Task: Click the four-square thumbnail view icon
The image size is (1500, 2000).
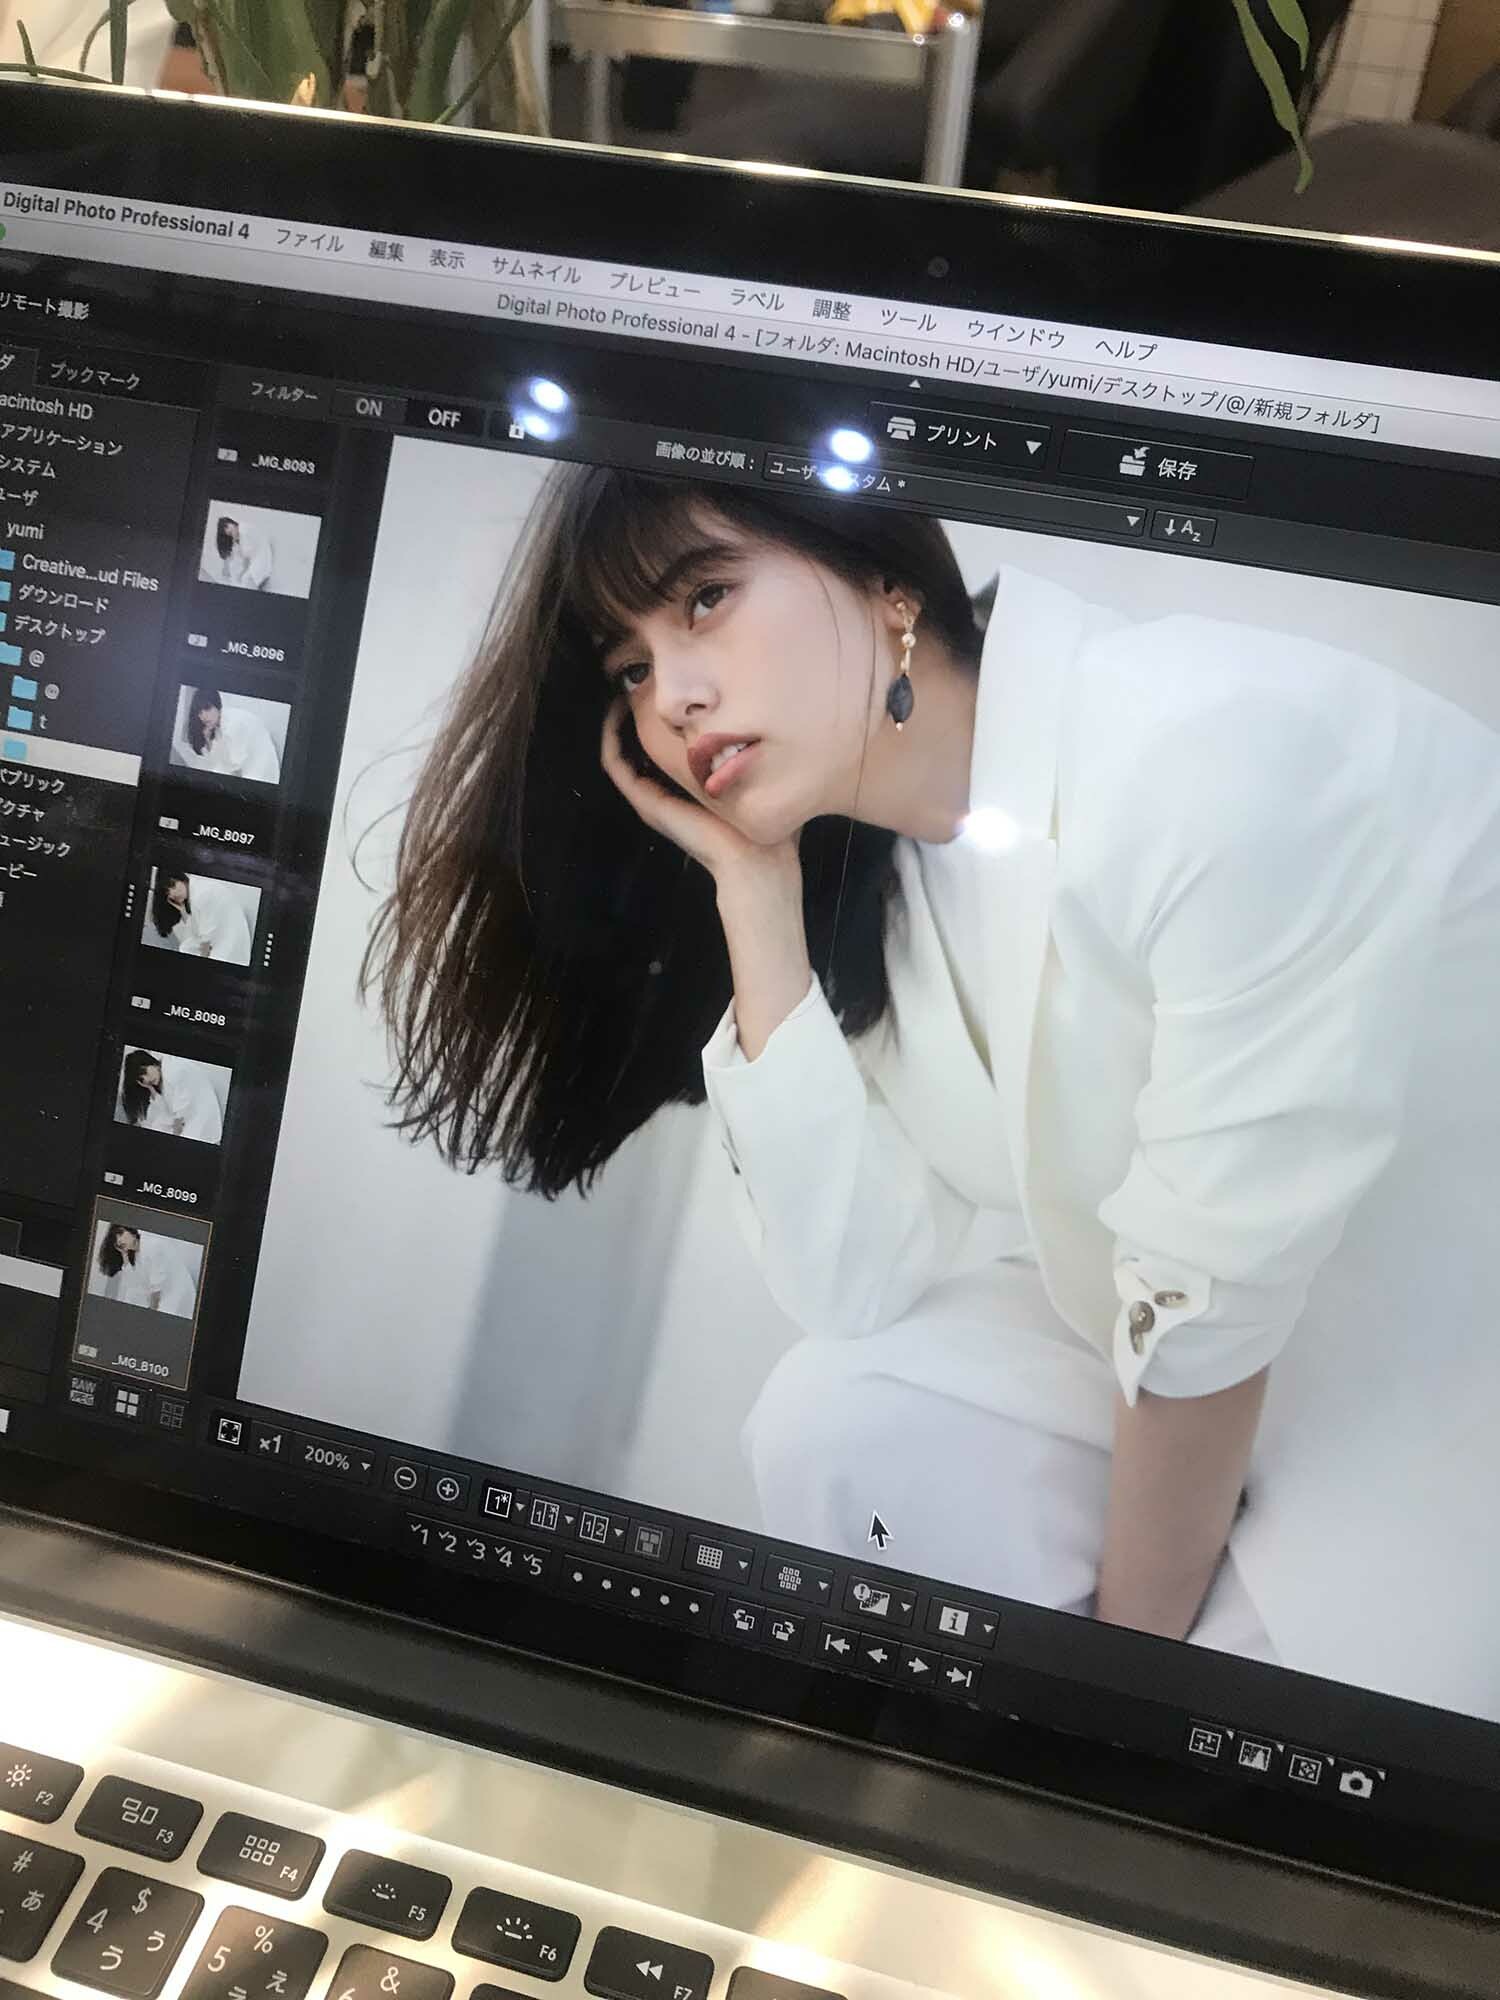Action: [x=127, y=1402]
